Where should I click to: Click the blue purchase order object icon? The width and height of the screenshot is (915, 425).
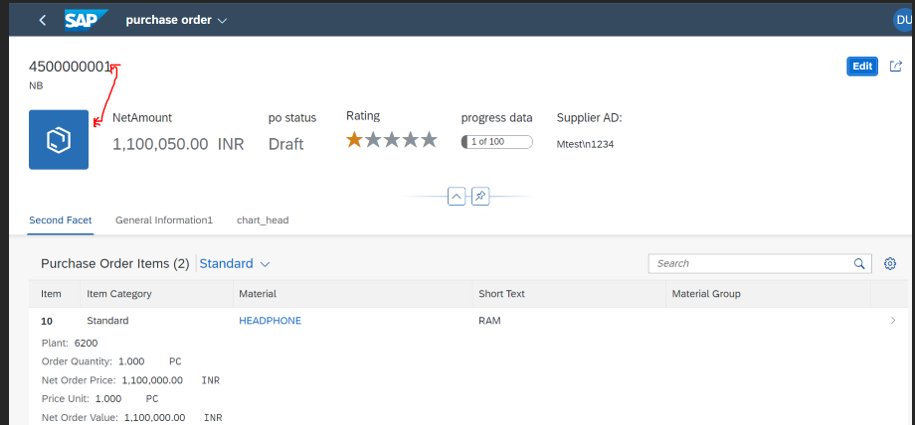coord(59,140)
